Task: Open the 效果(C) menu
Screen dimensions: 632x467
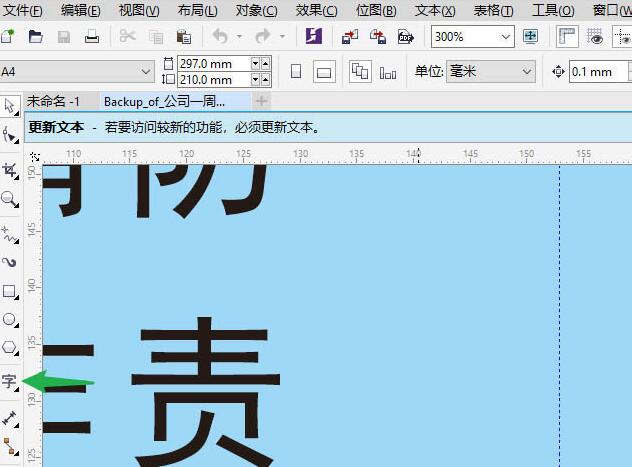Action: [x=316, y=10]
